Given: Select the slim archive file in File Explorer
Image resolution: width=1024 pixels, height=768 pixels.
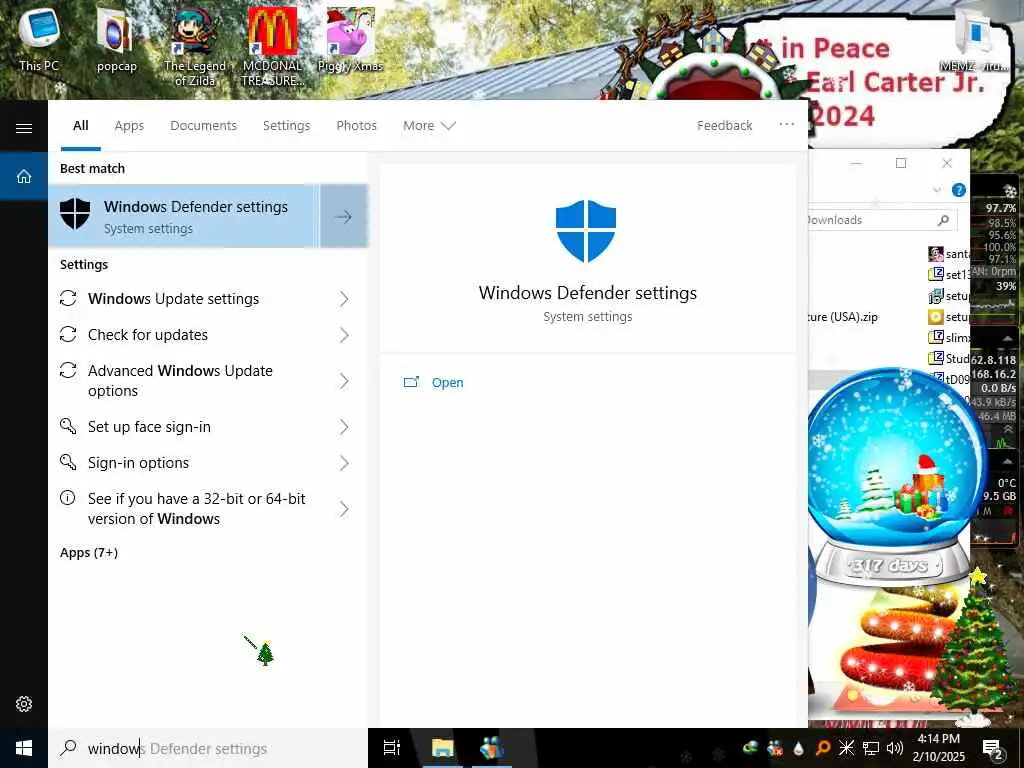Looking at the screenshot, I should tap(948, 337).
